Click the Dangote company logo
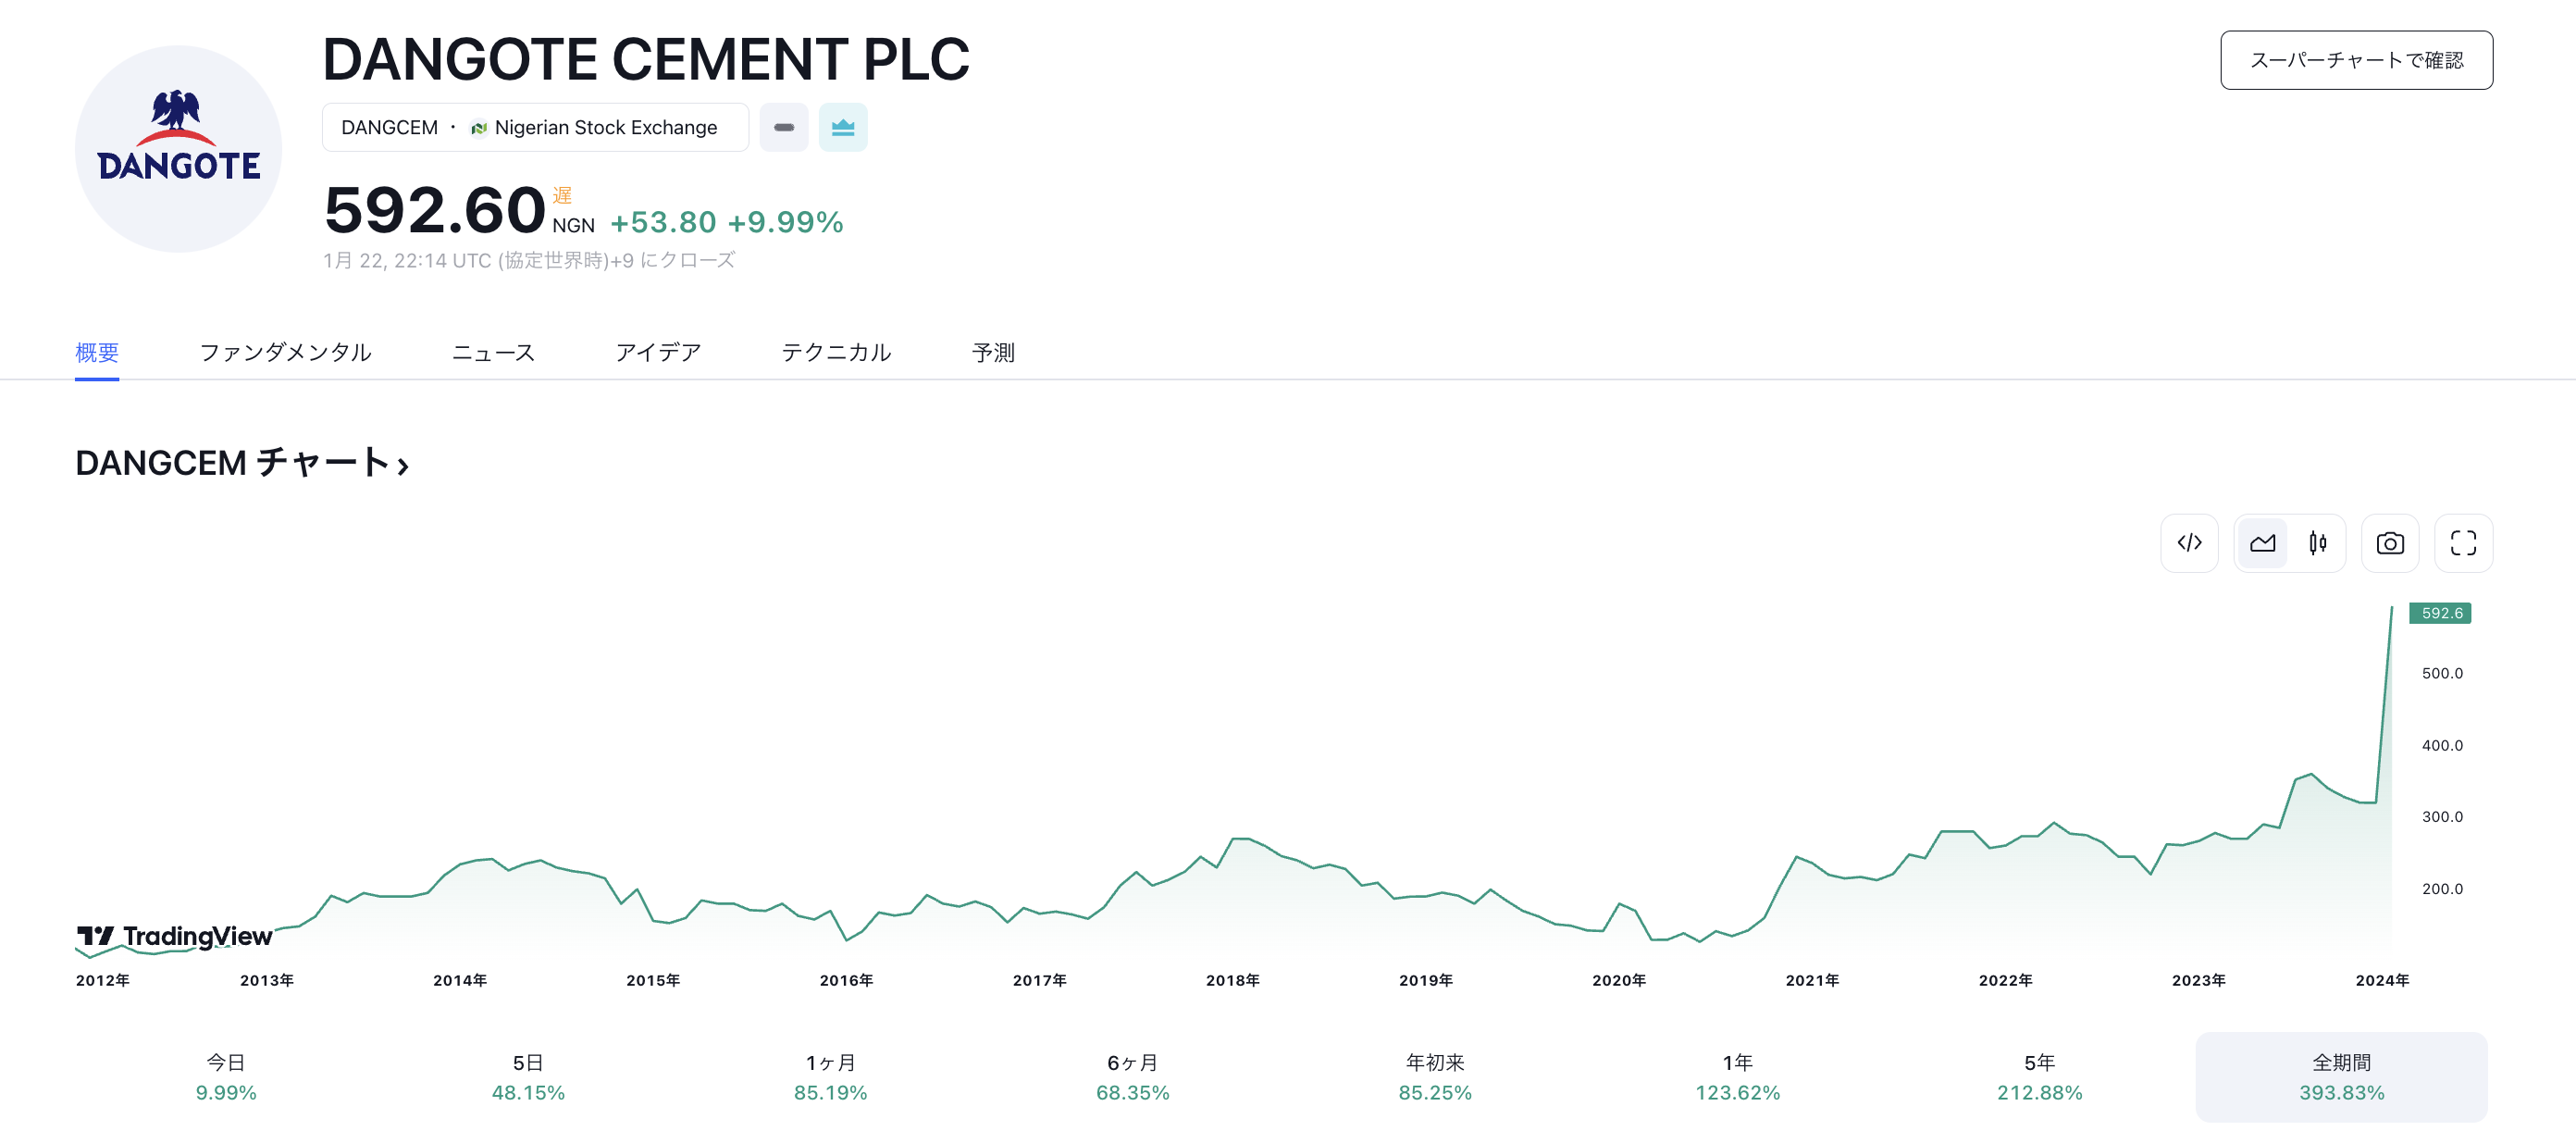This screenshot has width=2576, height=1131. [178, 148]
